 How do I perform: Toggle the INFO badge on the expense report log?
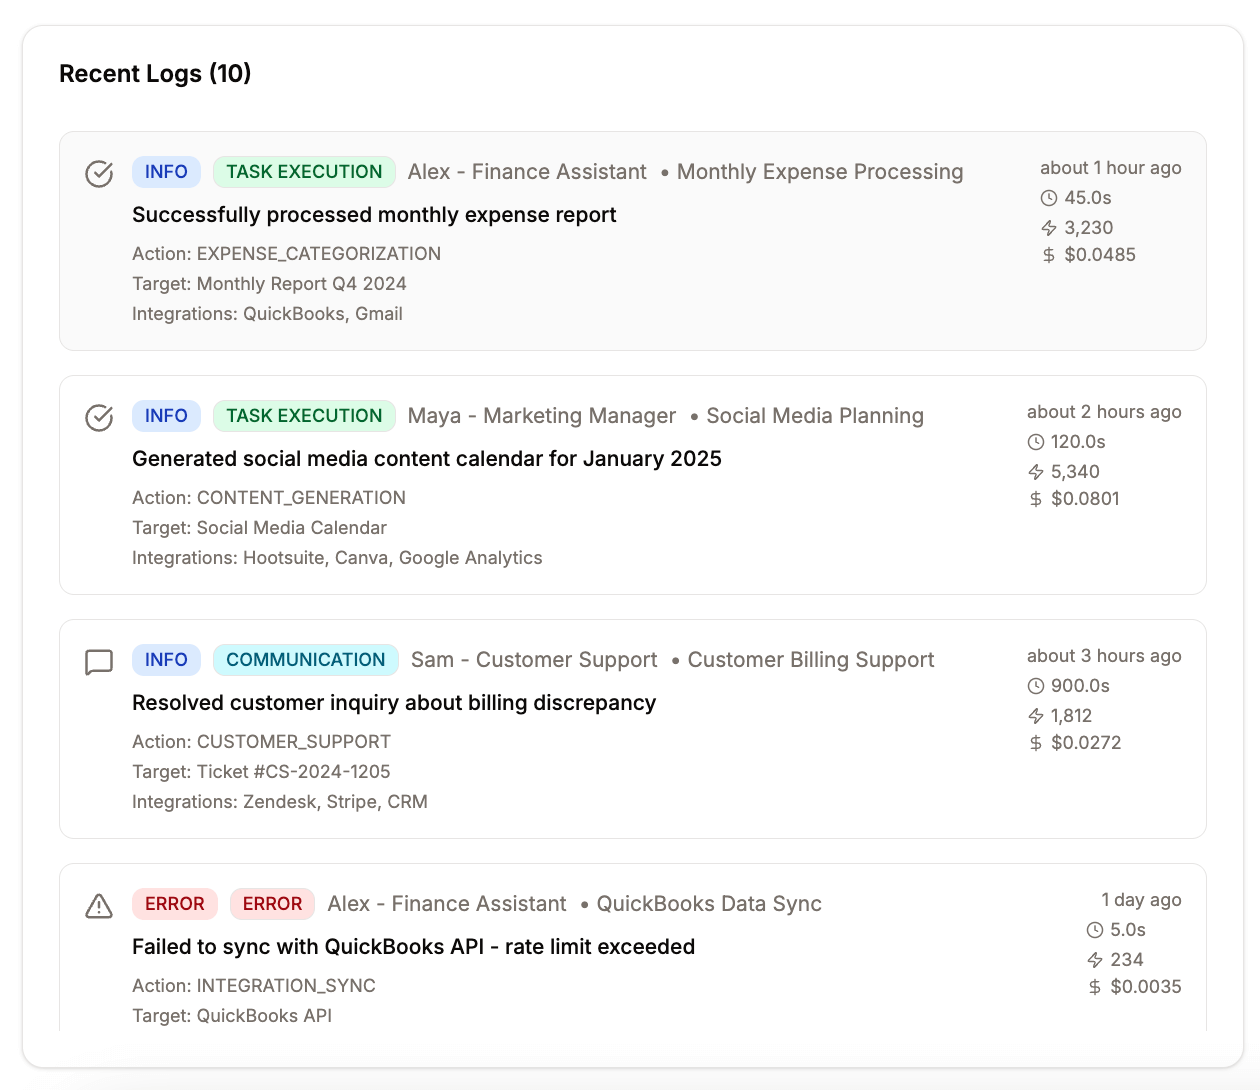[166, 171]
